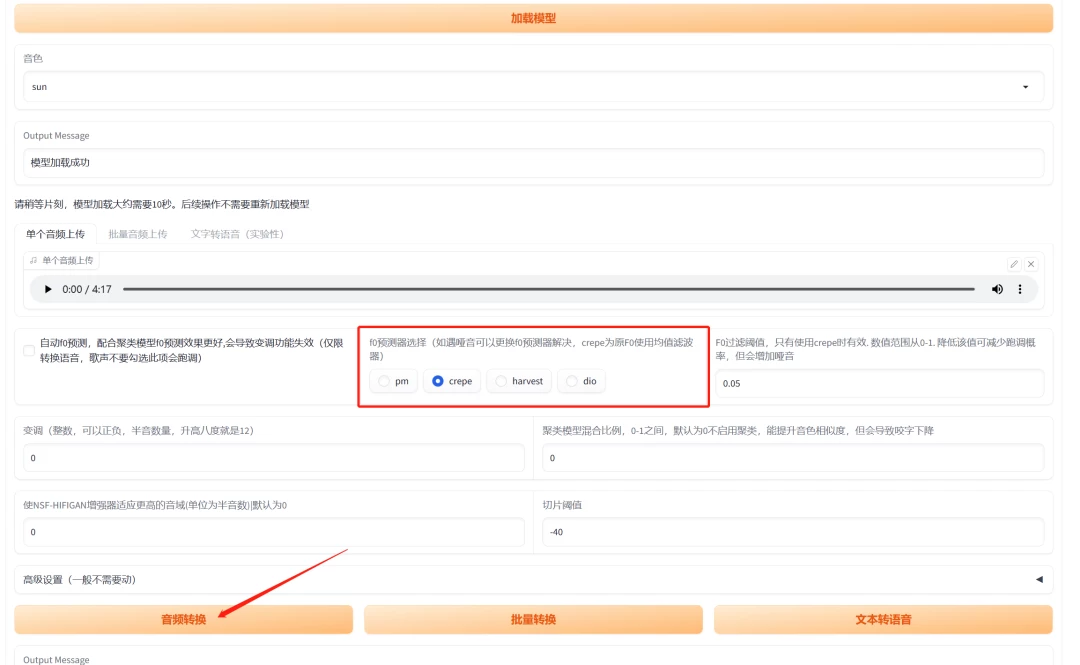Screen dimensions: 1080x665
Task: Click the 音频转换 button
Action: point(183,620)
